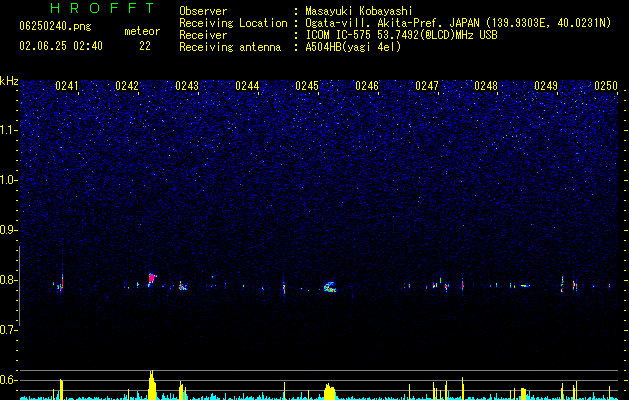Click the horizontal echo streak before 0249
Viewport: 629px width, 400px height.
[x=525, y=286]
